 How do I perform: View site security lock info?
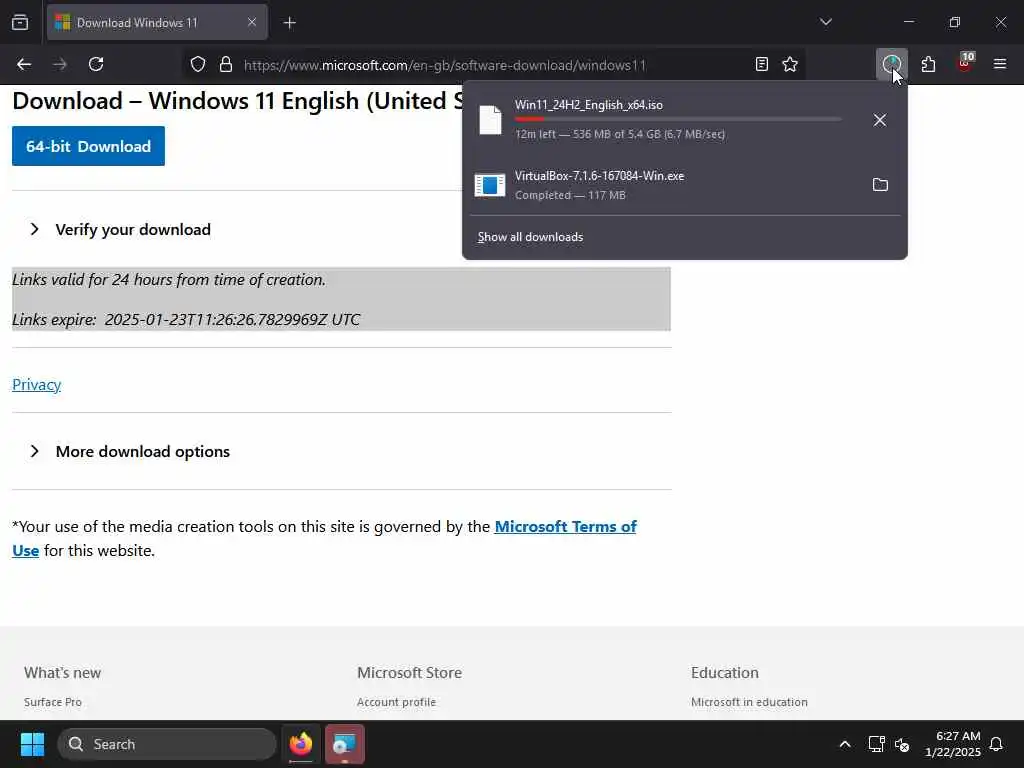(226, 65)
